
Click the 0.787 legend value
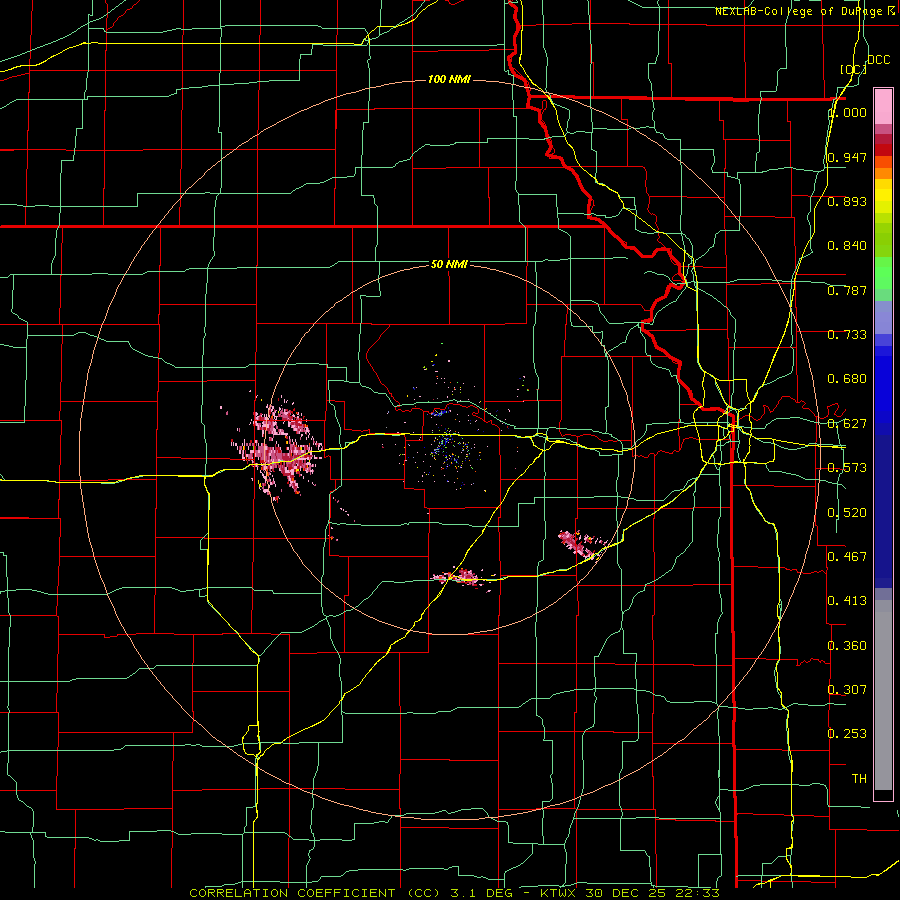pyautogui.click(x=847, y=290)
